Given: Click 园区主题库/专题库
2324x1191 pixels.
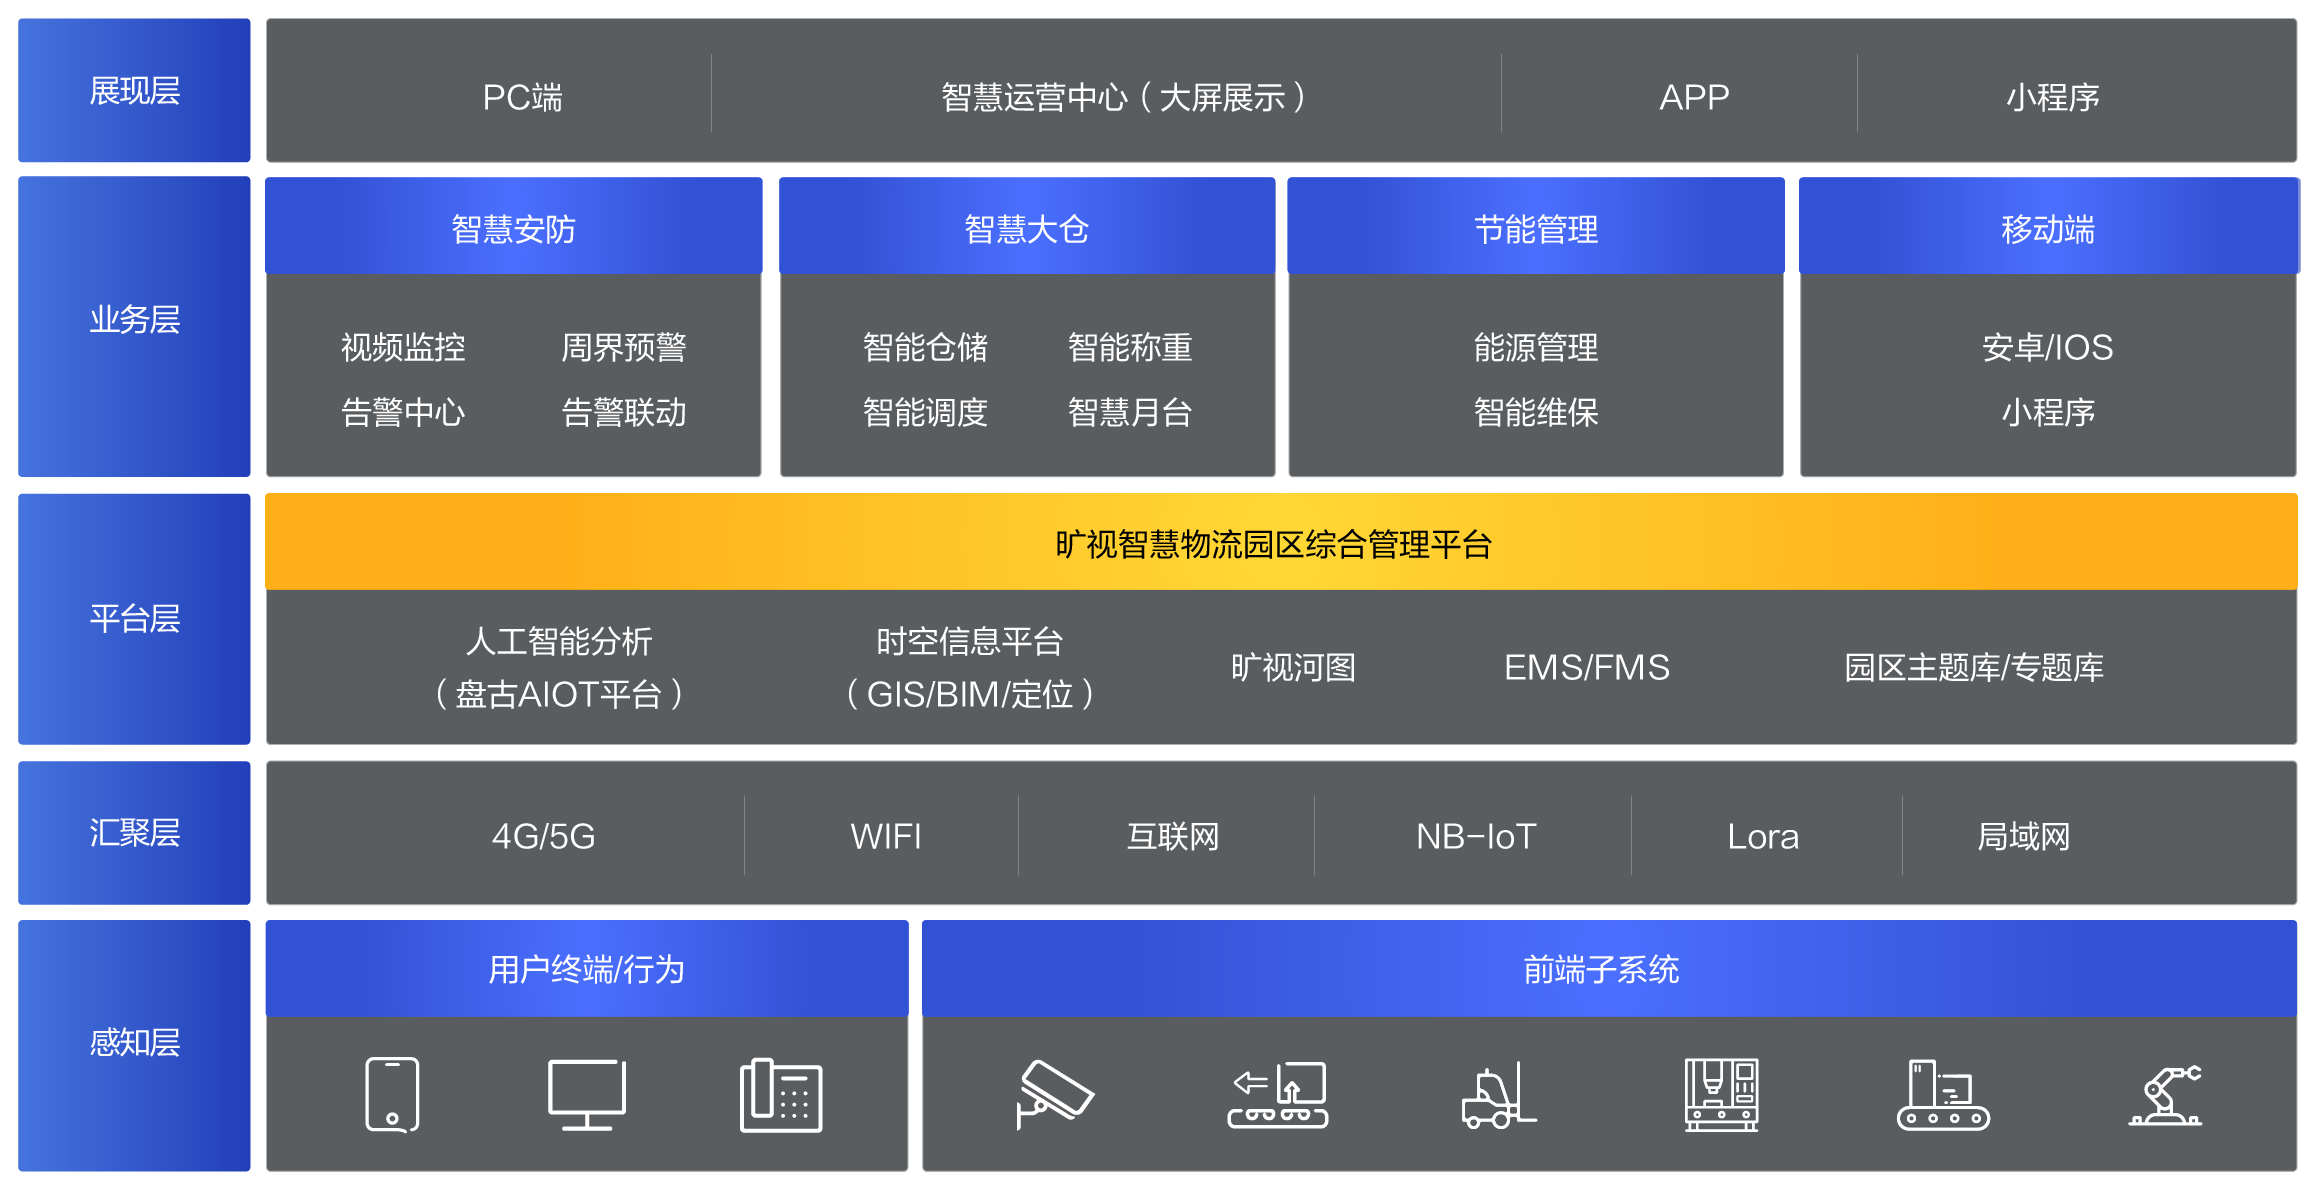Looking at the screenshot, I should pyautogui.click(x=1974, y=667).
